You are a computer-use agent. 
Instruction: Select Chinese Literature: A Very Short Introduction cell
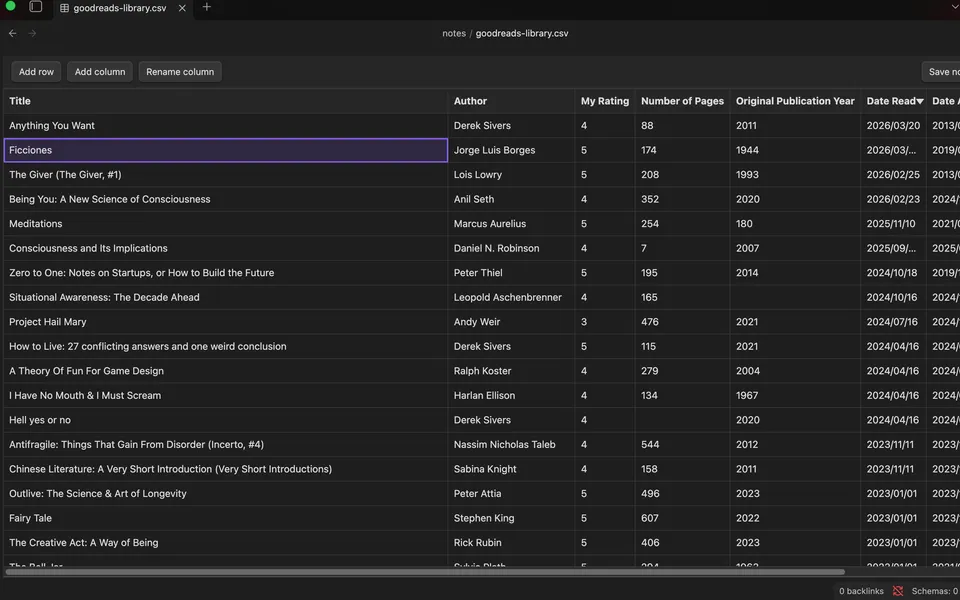pos(226,468)
